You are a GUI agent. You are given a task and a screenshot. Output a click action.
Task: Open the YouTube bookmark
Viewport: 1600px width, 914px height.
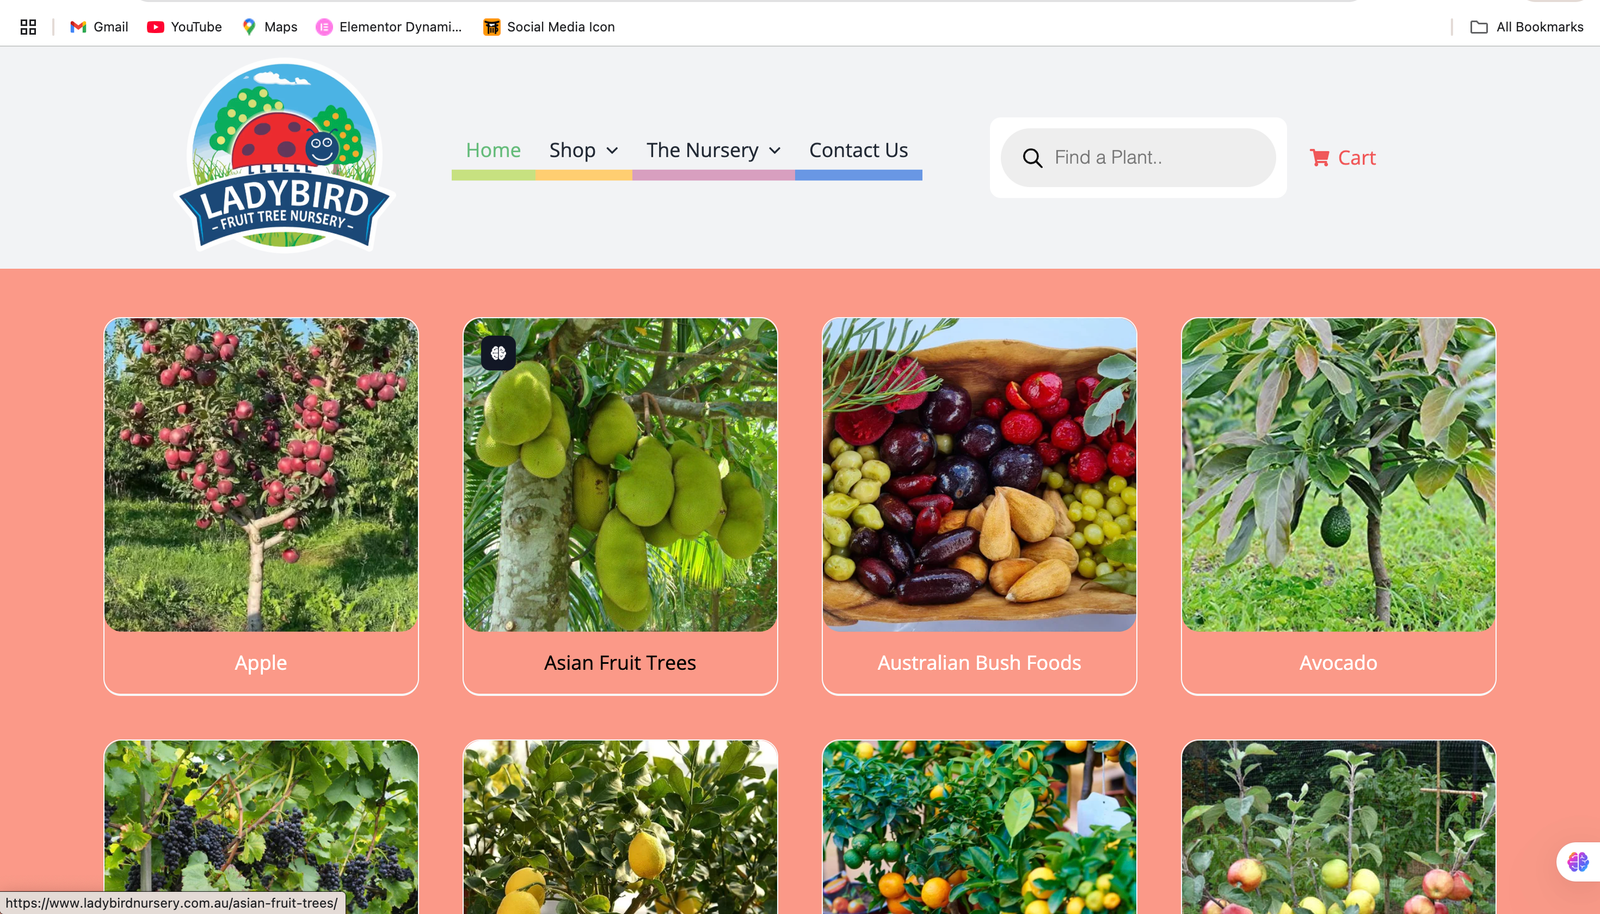click(185, 27)
